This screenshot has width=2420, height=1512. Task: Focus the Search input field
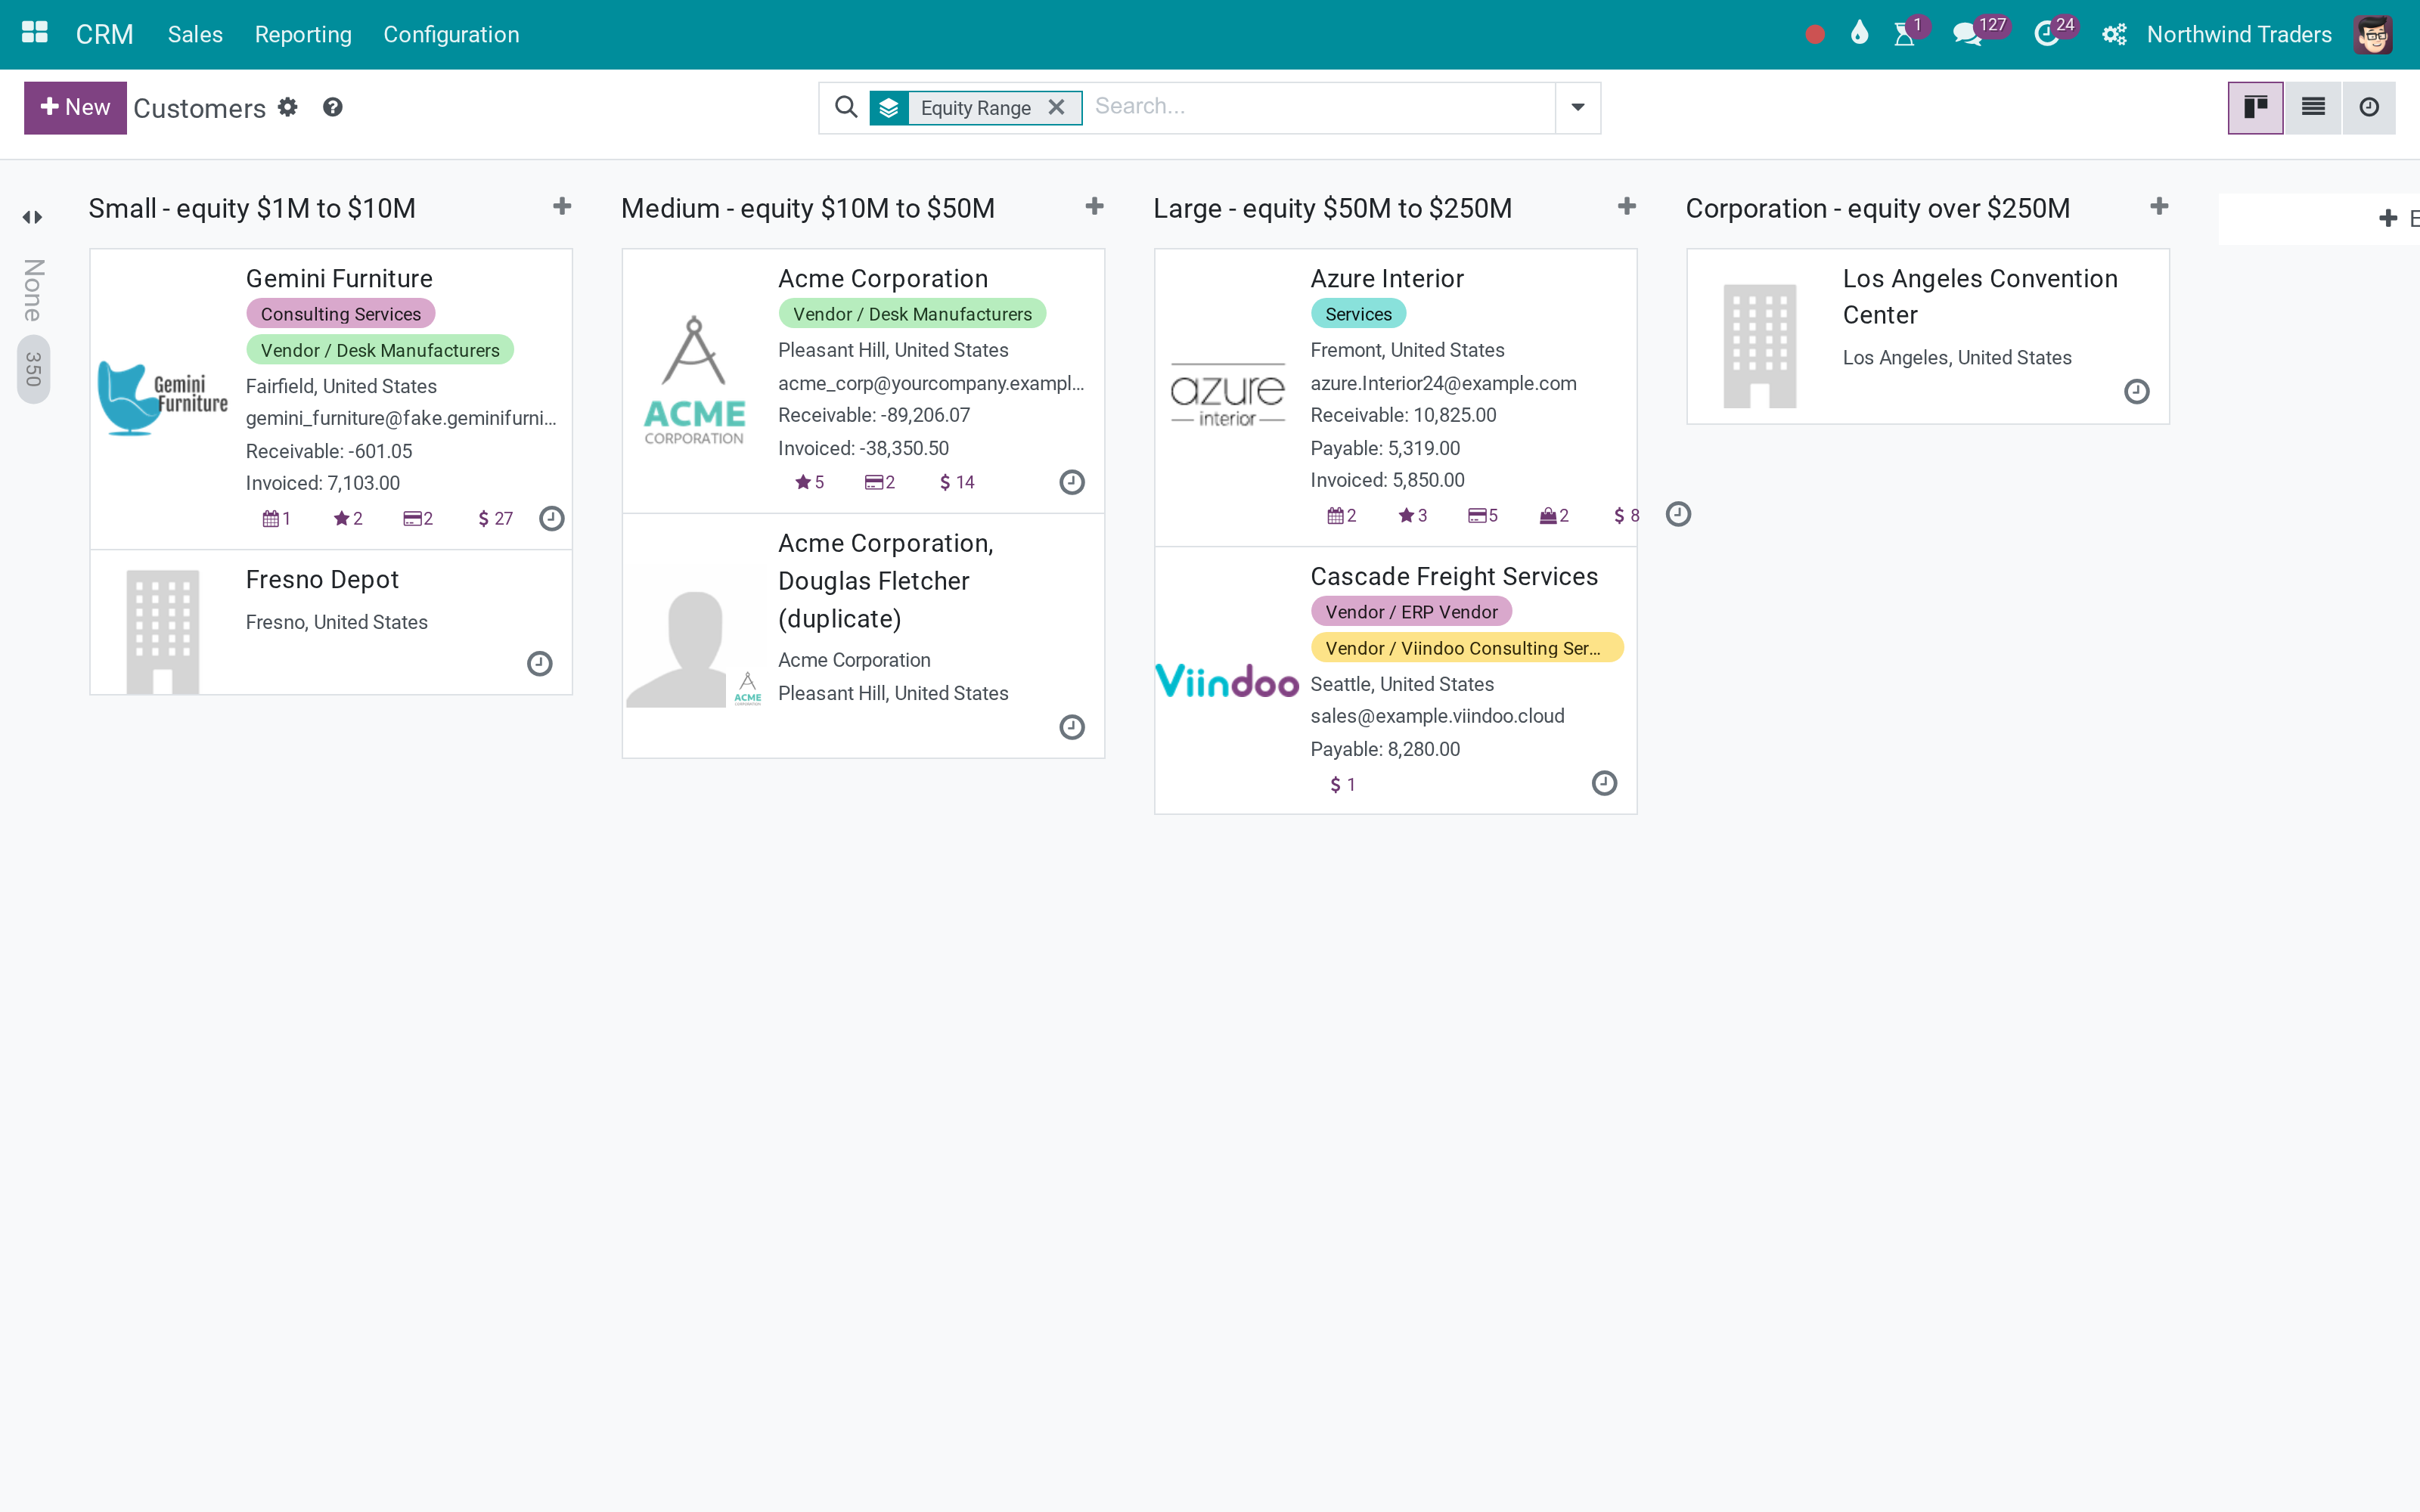[1320, 107]
